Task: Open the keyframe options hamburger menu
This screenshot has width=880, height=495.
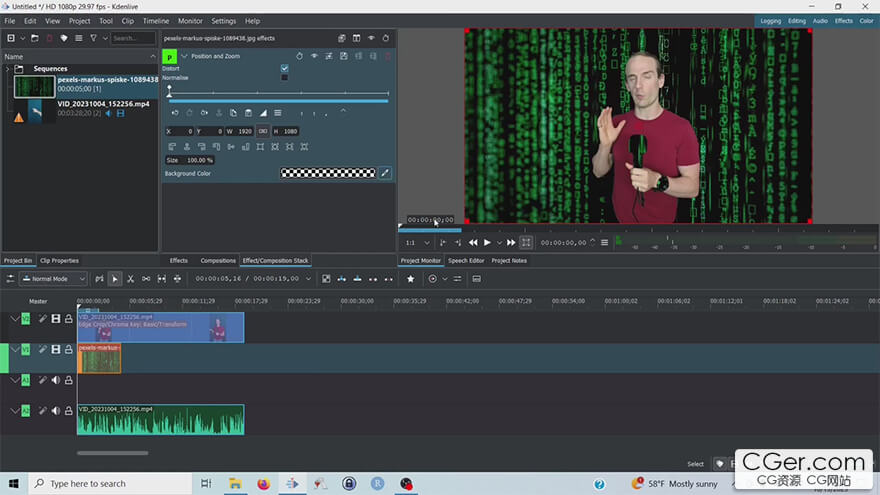Action: pyautogui.click(x=278, y=113)
